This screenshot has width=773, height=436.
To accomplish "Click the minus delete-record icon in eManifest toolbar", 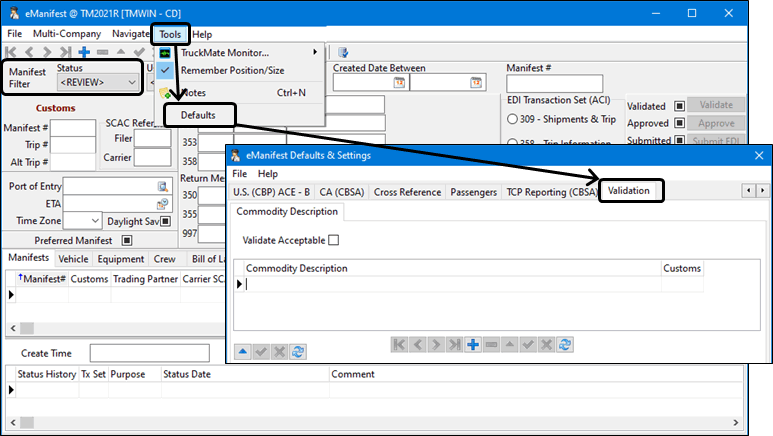I will click(x=102, y=52).
